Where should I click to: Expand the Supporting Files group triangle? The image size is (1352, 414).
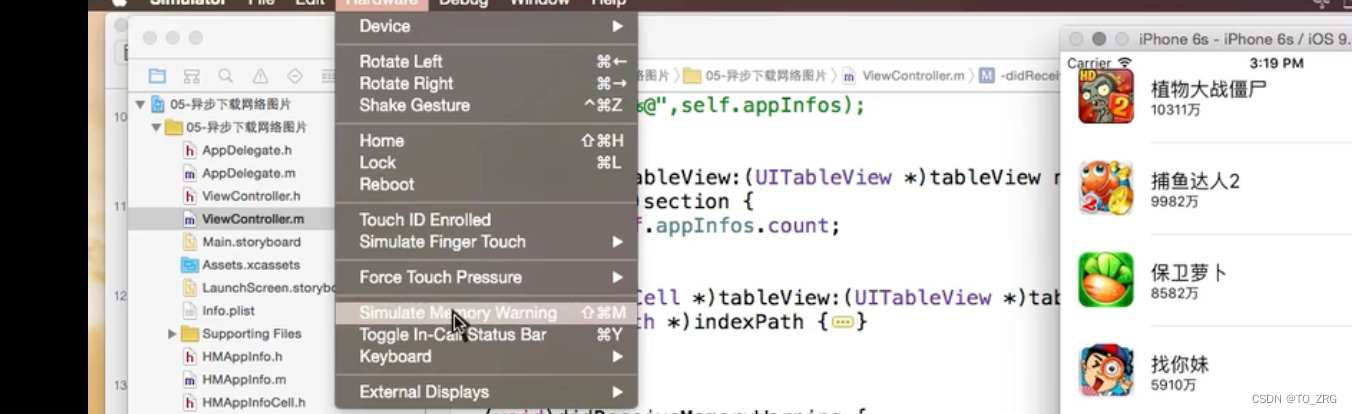(x=172, y=334)
